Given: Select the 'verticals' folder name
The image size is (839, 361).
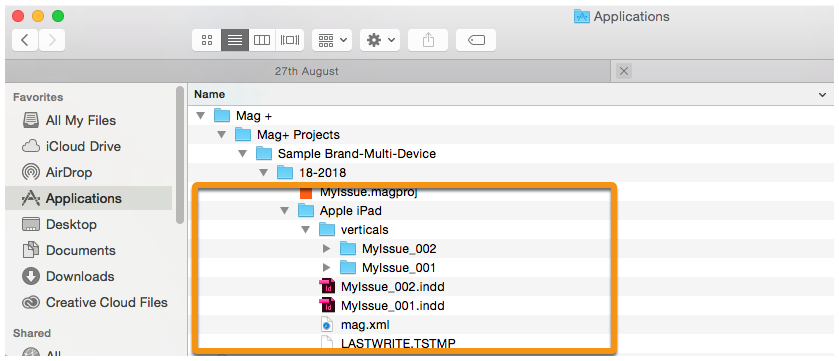Looking at the screenshot, I should pyautogui.click(x=364, y=230).
